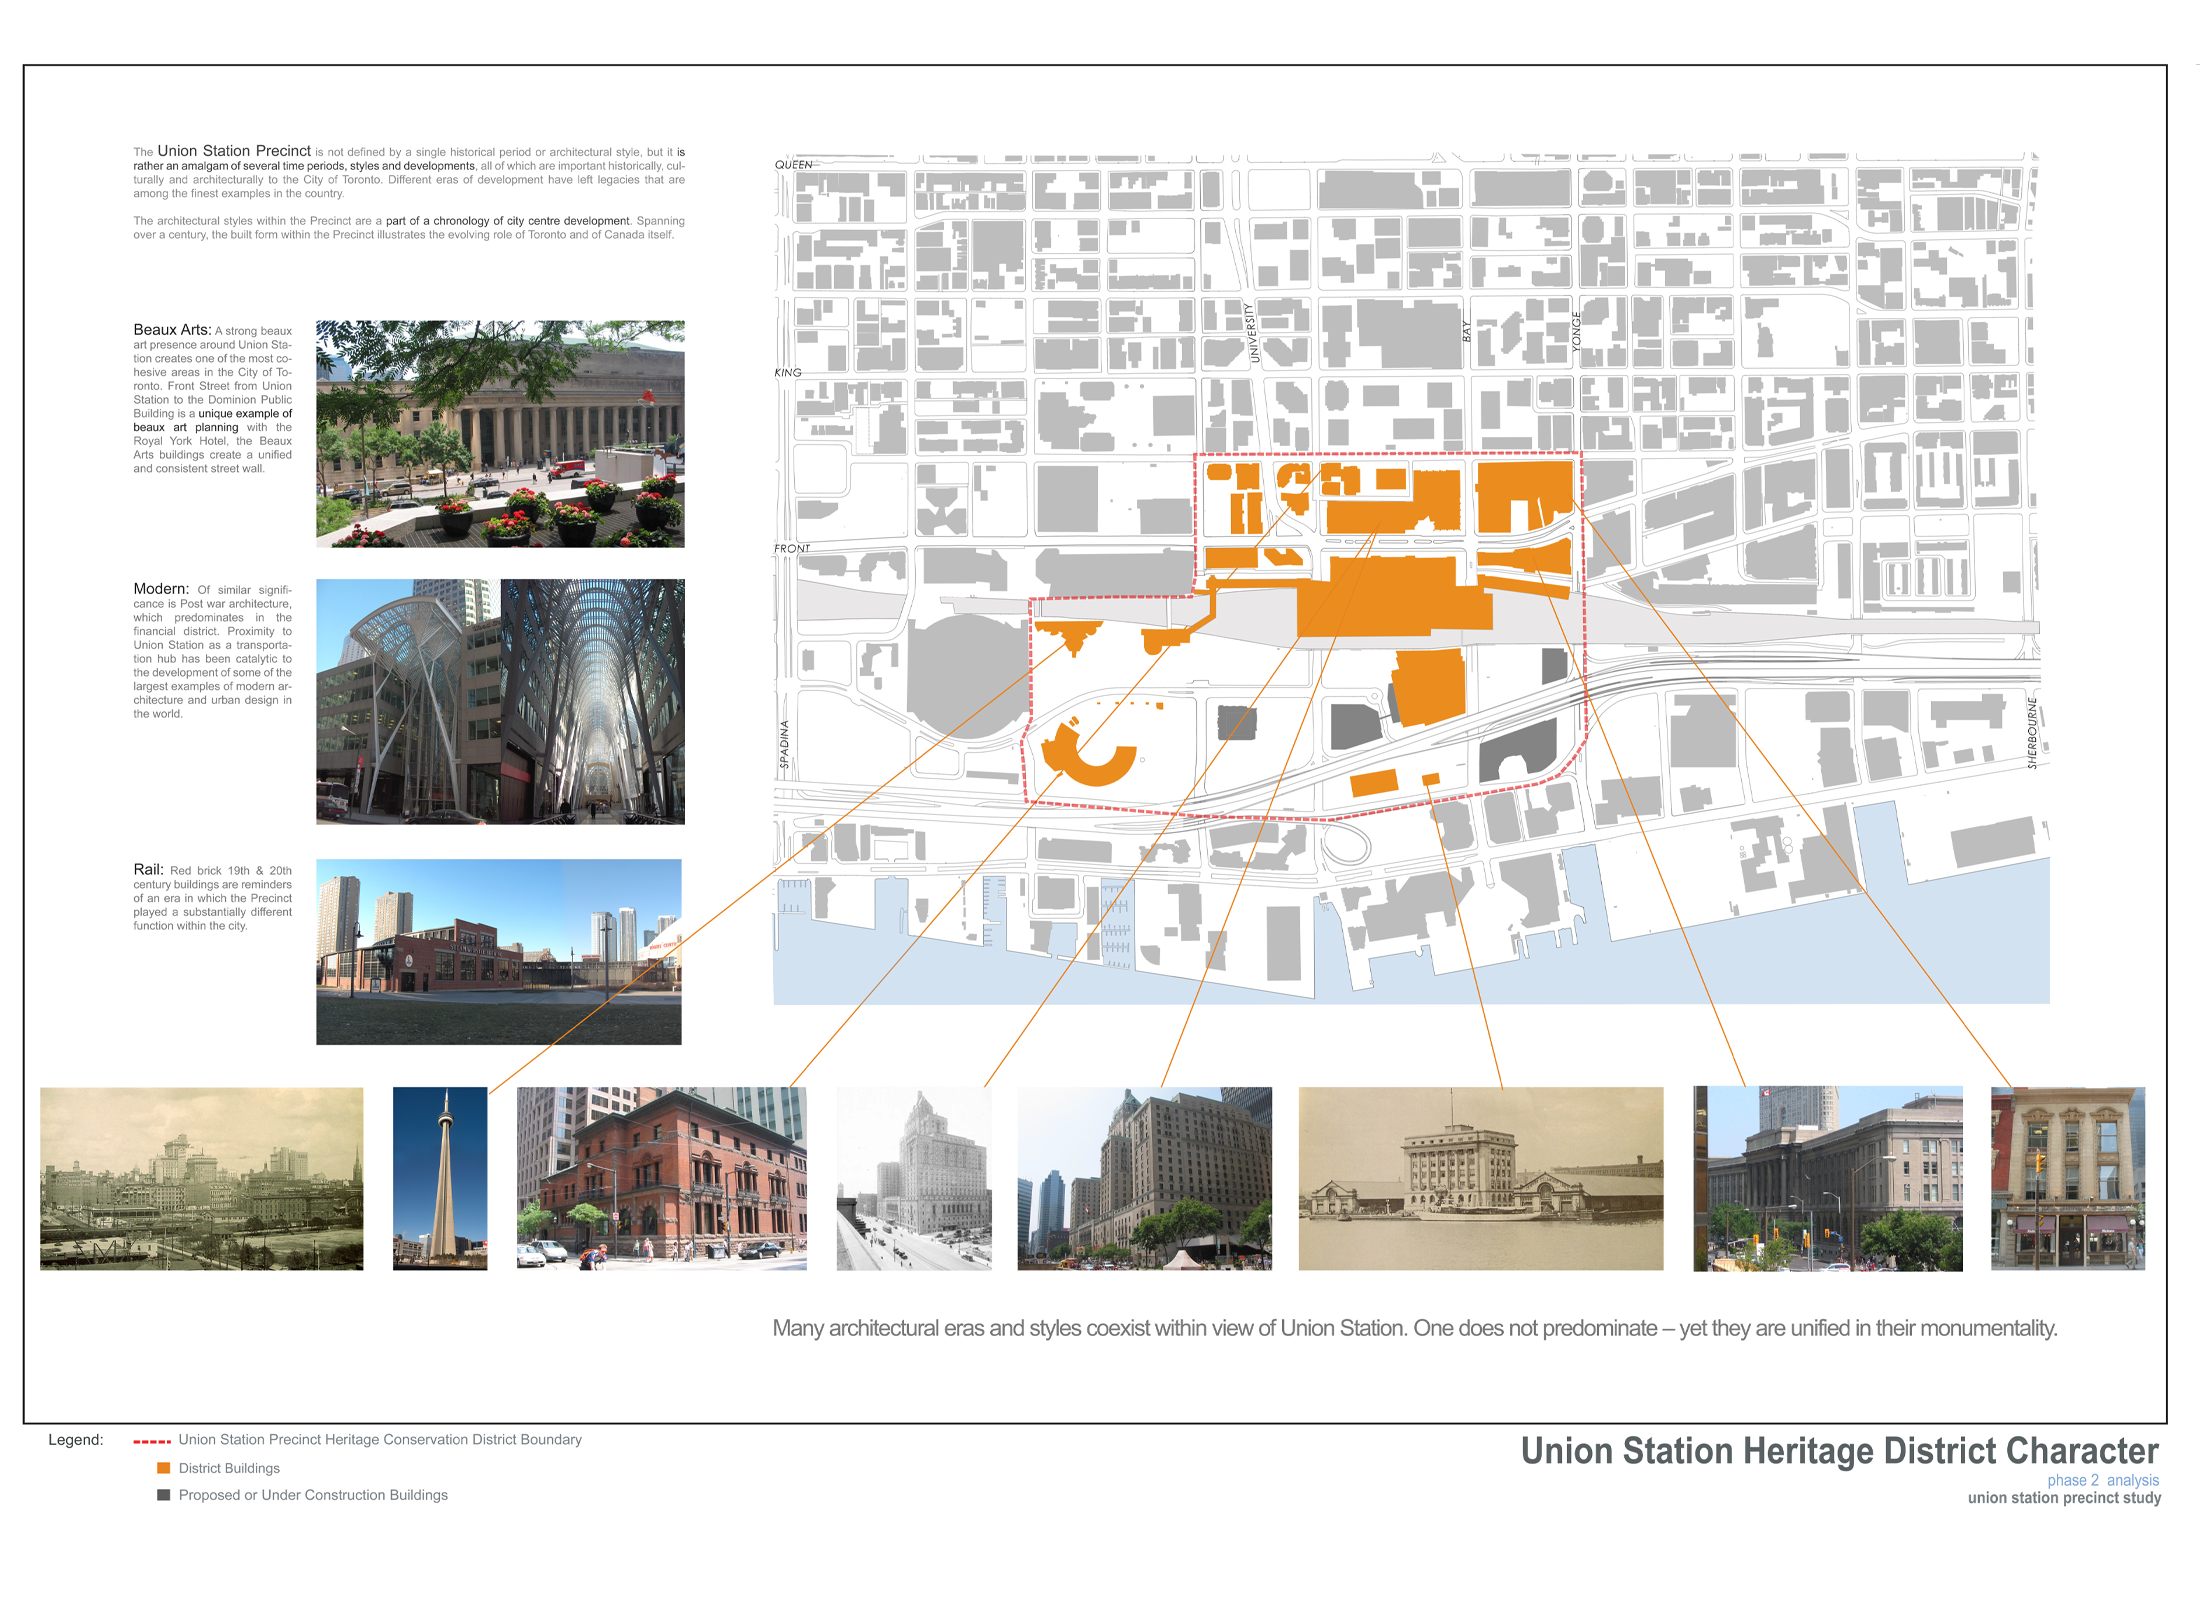The image size is (2200, 1600).
Task: Click the Modern glass atrium photo
Action: 500,701
